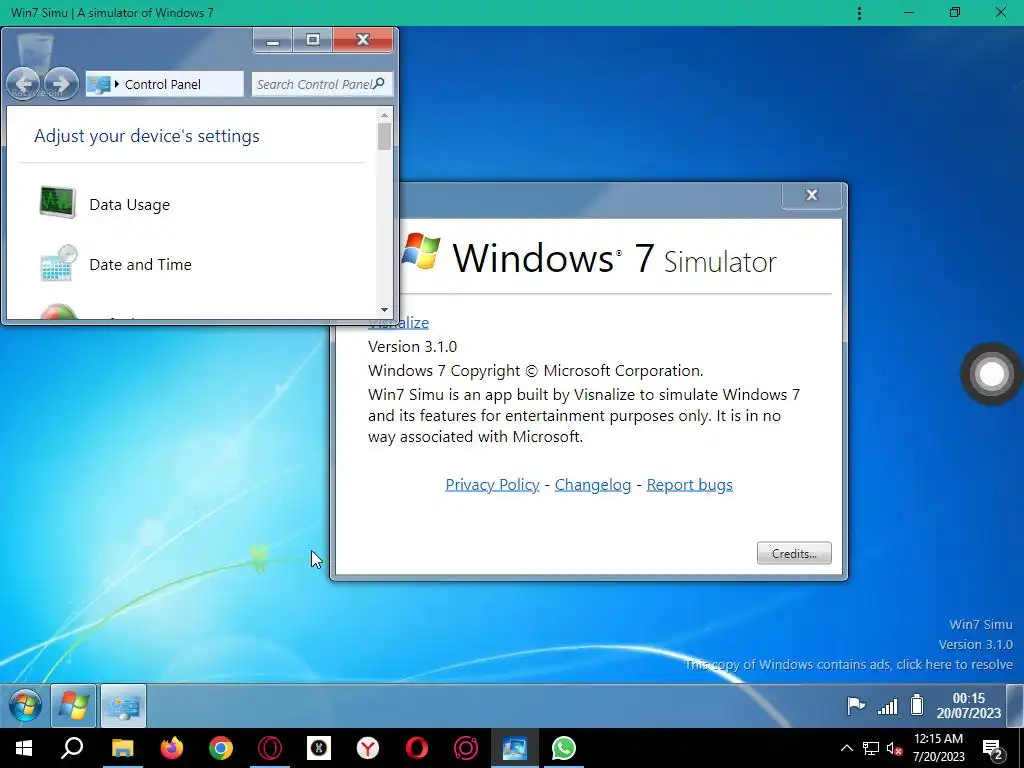
Task: Click the muted volume tray icon
Action: 895,748
